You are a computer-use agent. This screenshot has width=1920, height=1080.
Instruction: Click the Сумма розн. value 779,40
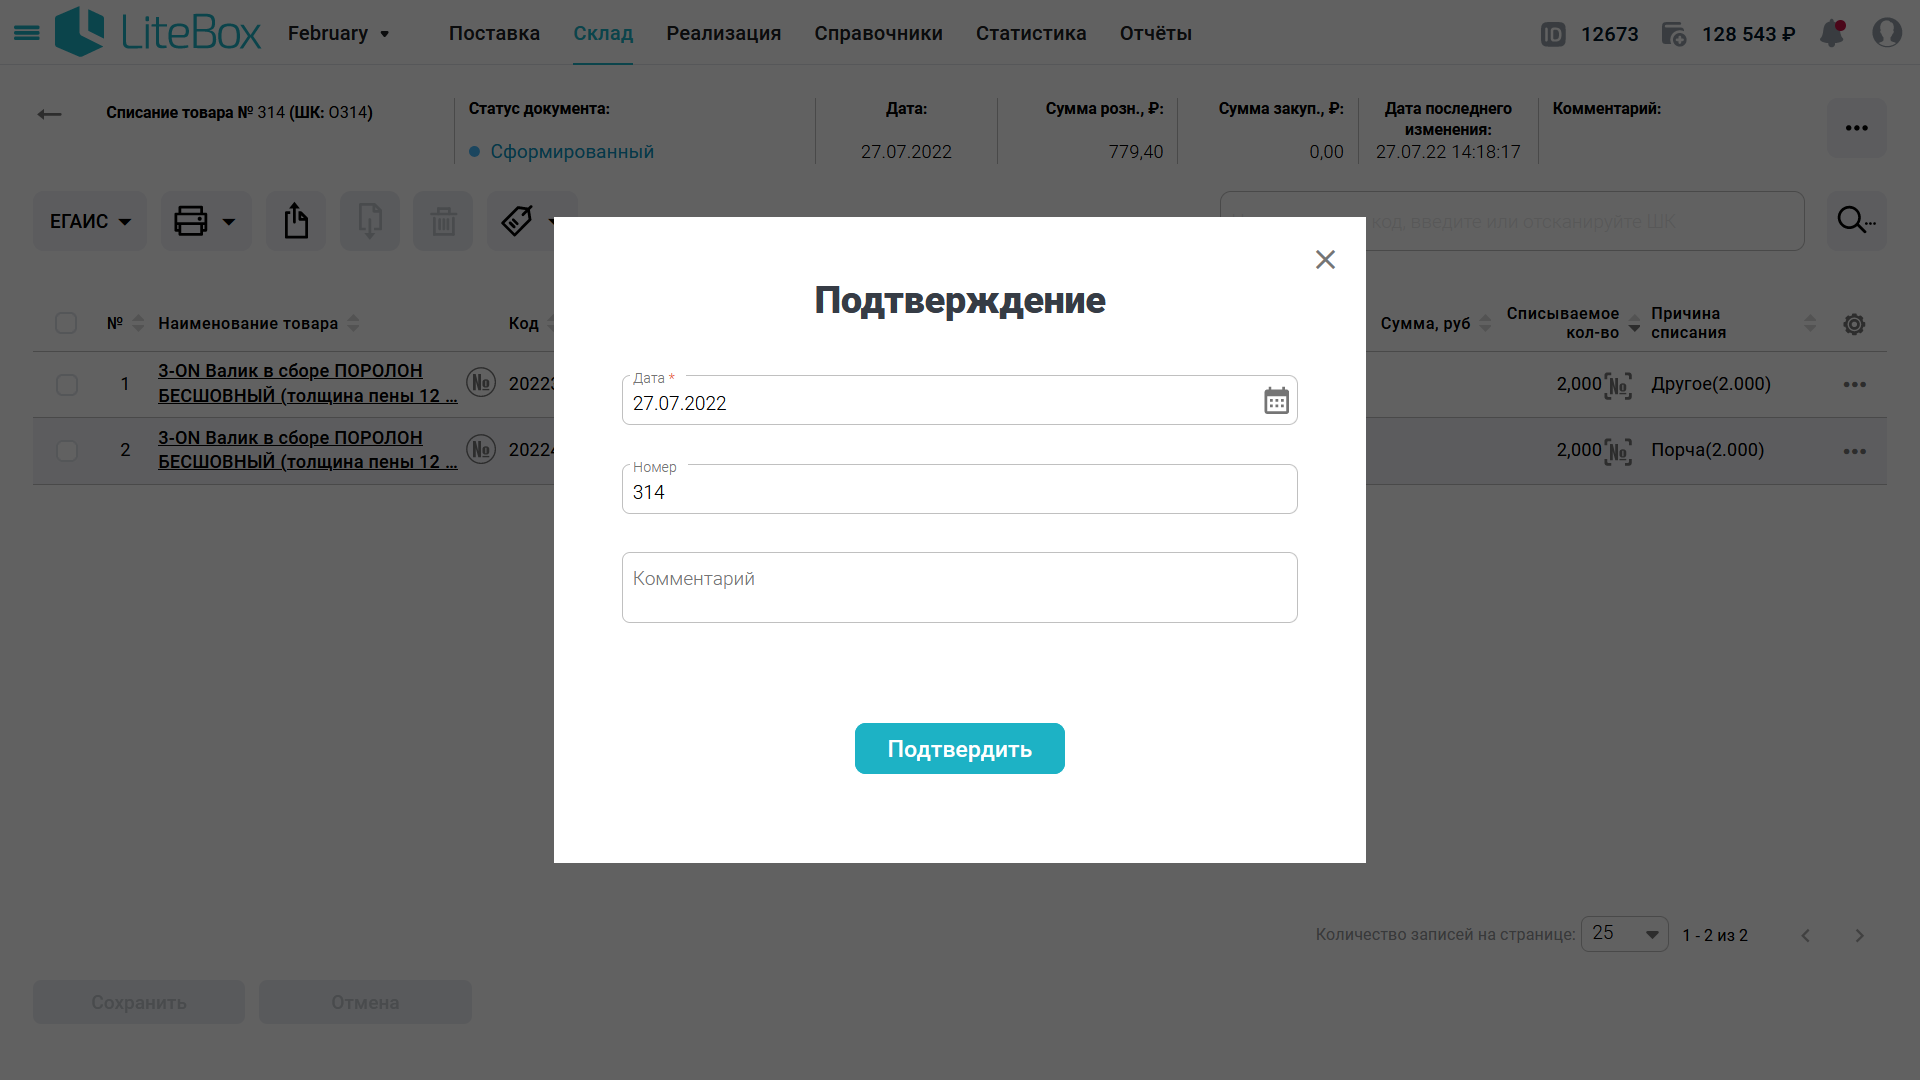[x=1136, y=152]
